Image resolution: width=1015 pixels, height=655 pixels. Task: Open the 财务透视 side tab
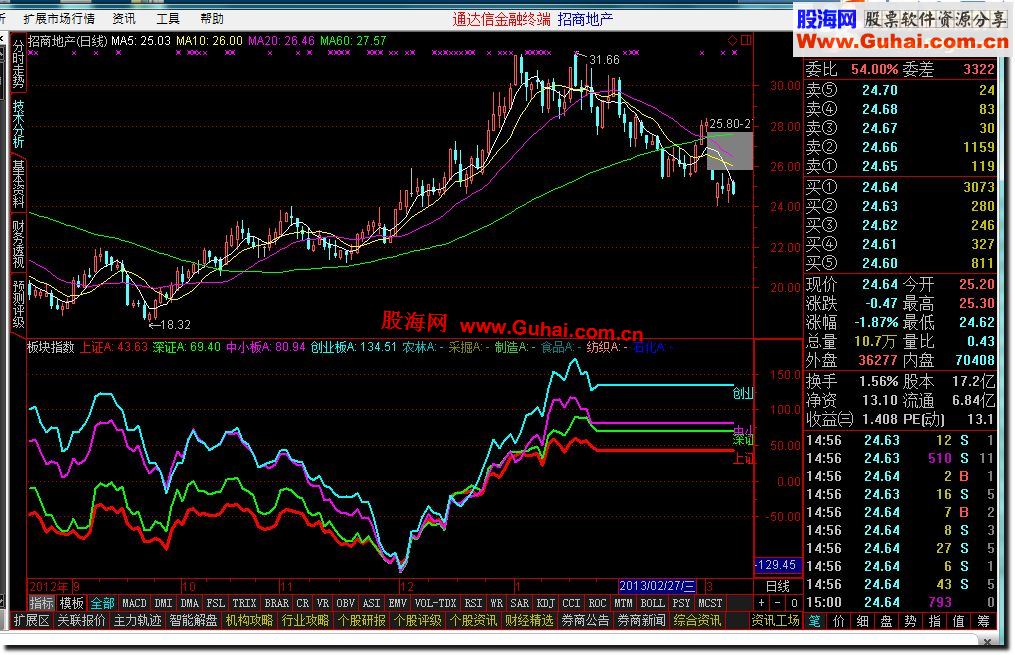(x=18, y=244)
